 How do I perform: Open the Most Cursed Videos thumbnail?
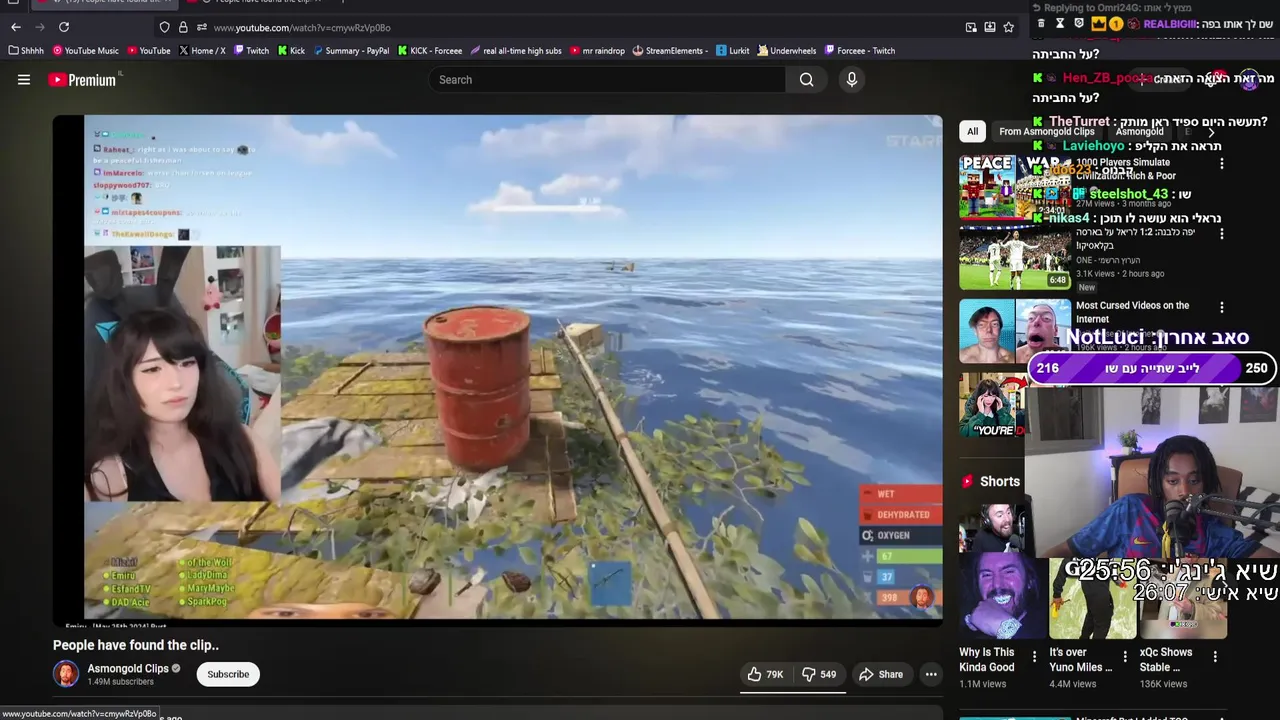click(1015, 331)
